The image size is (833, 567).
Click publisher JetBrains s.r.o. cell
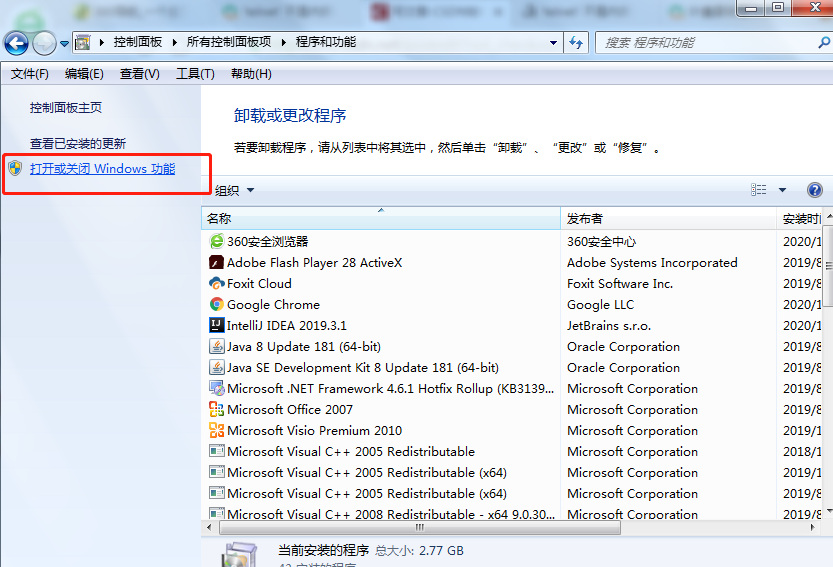(609, 326)
